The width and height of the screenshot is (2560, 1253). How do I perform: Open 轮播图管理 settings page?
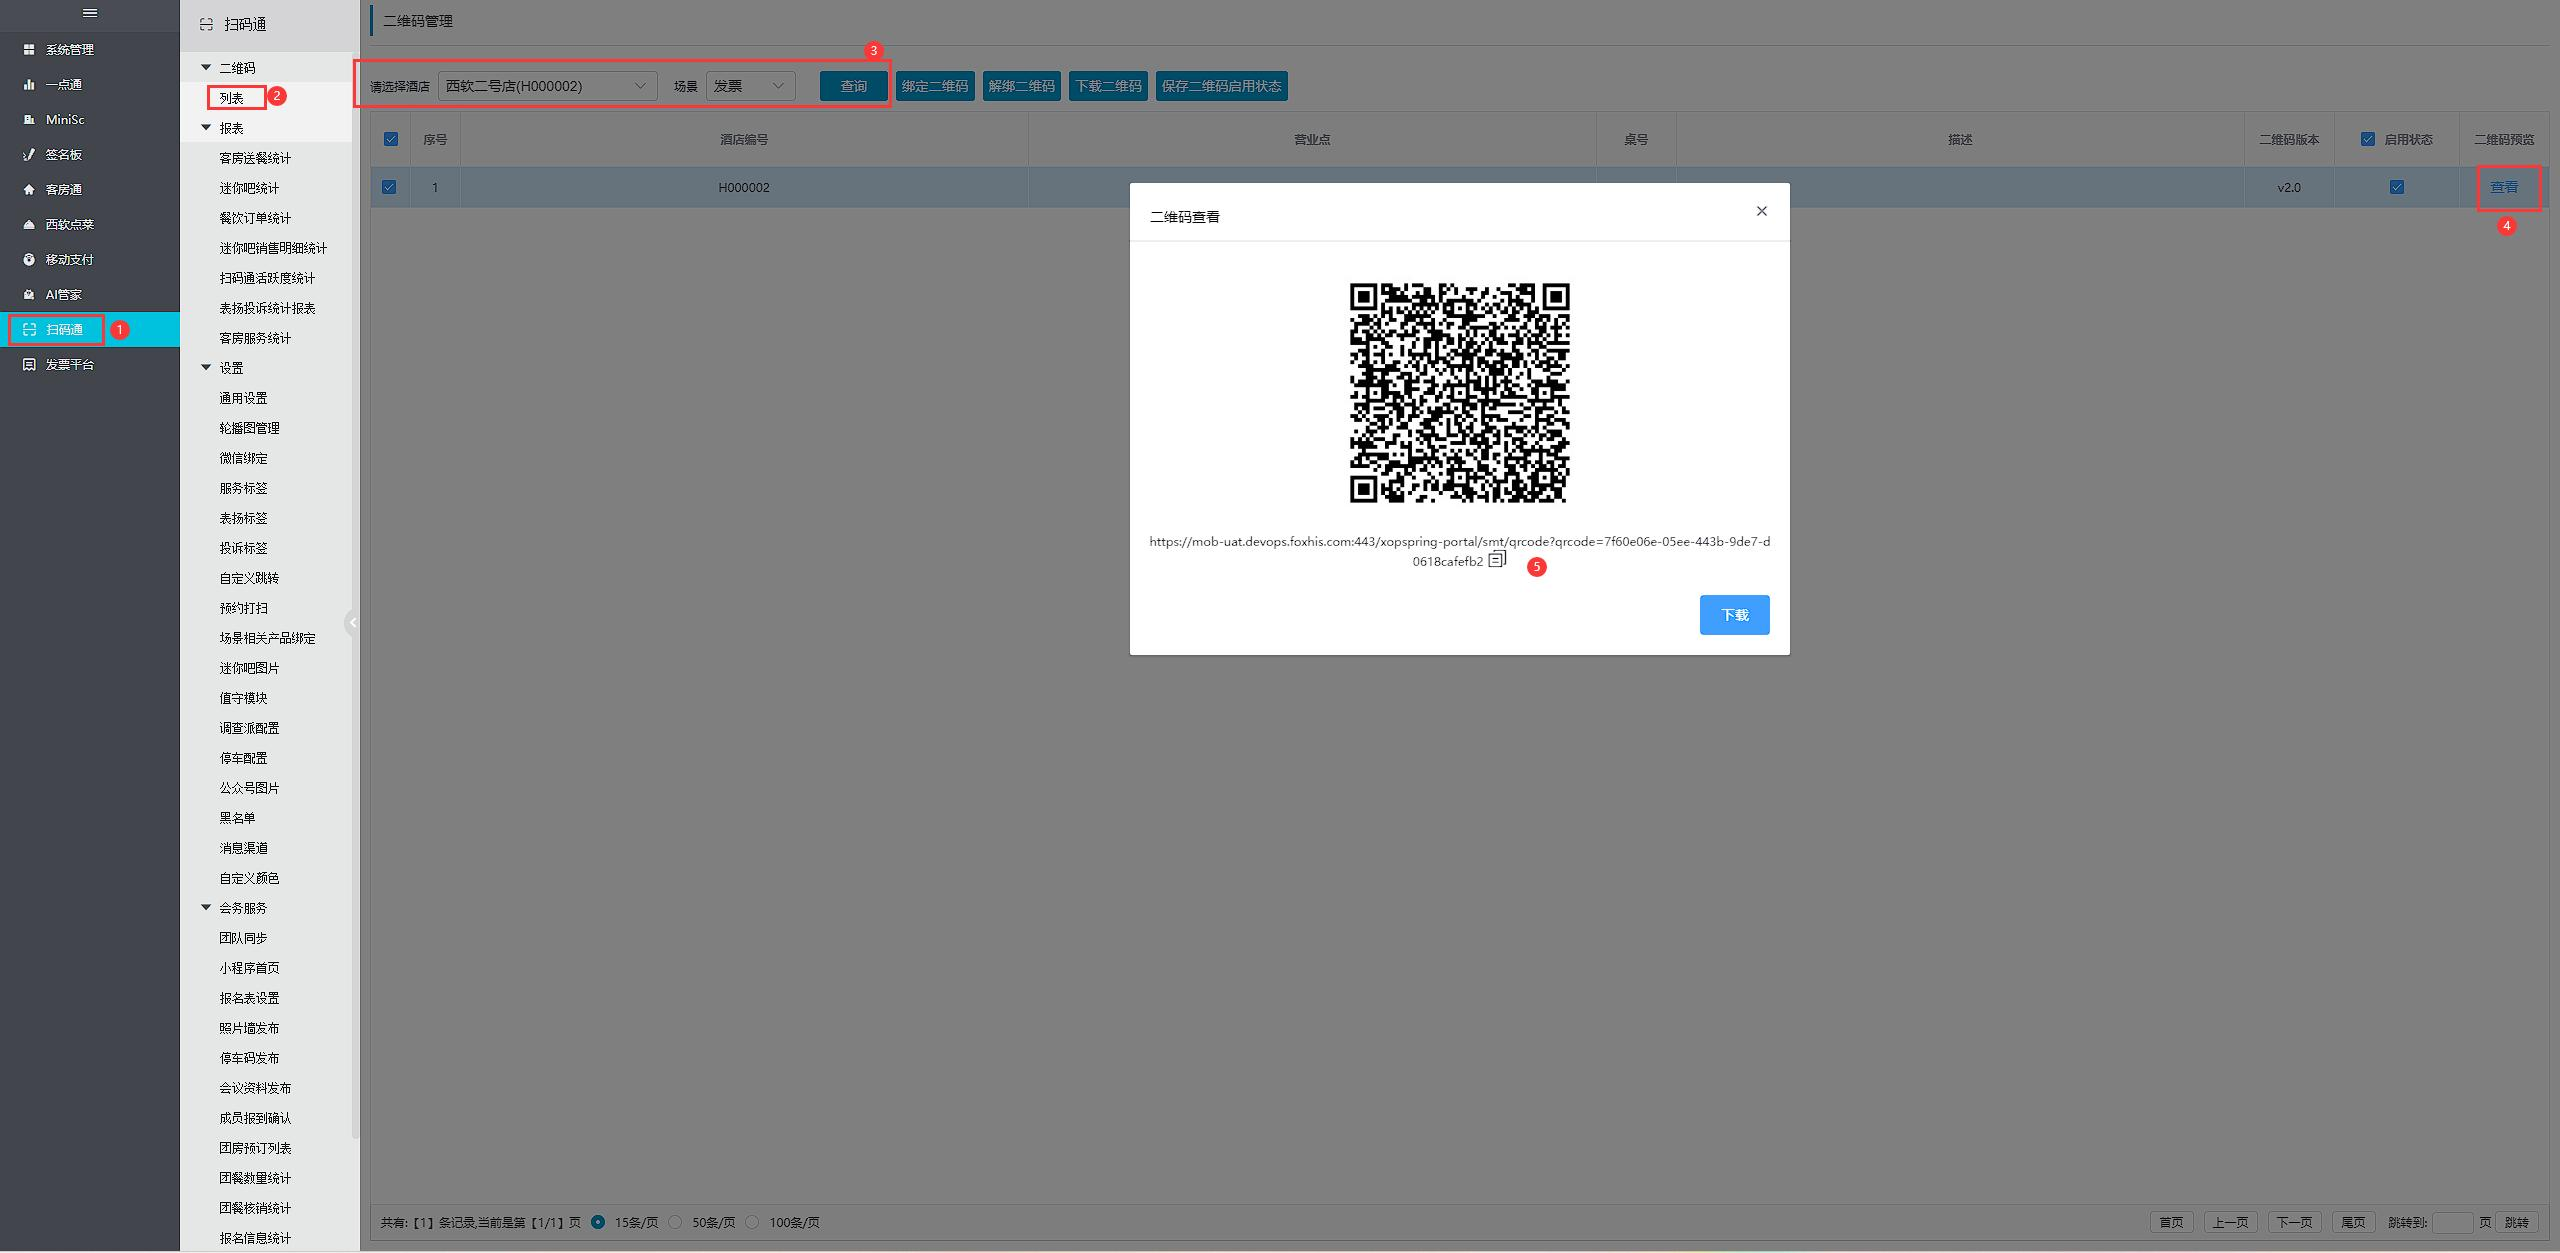click(x=249, y=428)
